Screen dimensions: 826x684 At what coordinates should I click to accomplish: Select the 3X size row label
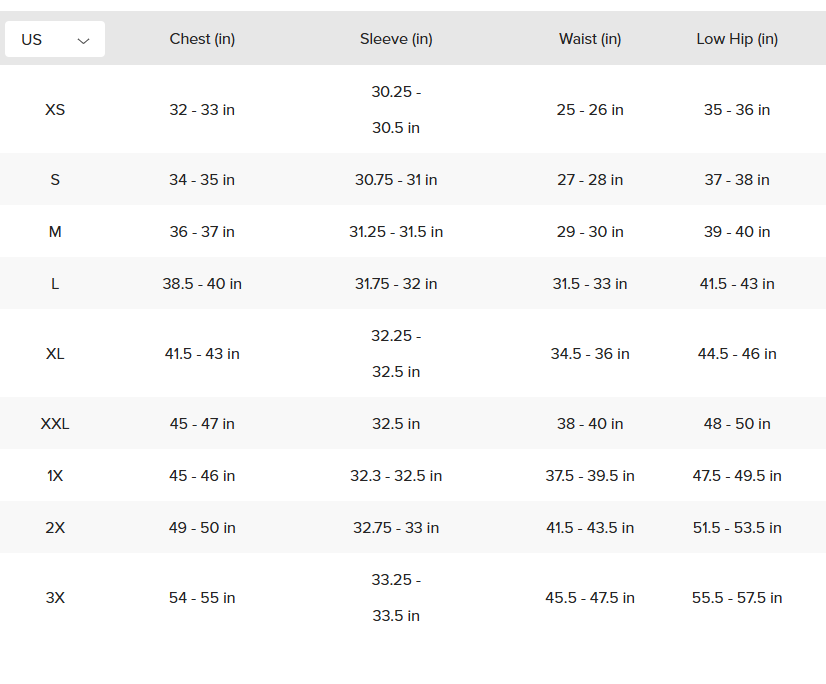coord(55,598)
